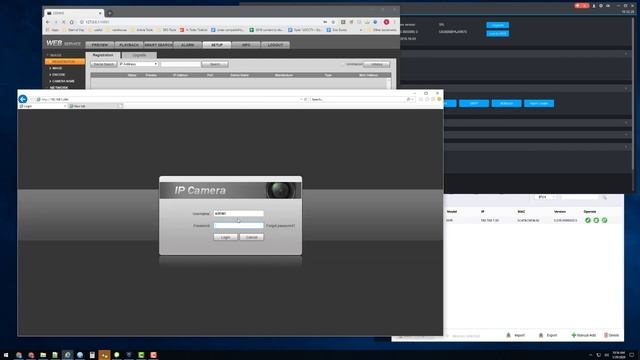Open the ALARM tab in Web Service
The width and height of the screenshot is (640, 360).
188,45
